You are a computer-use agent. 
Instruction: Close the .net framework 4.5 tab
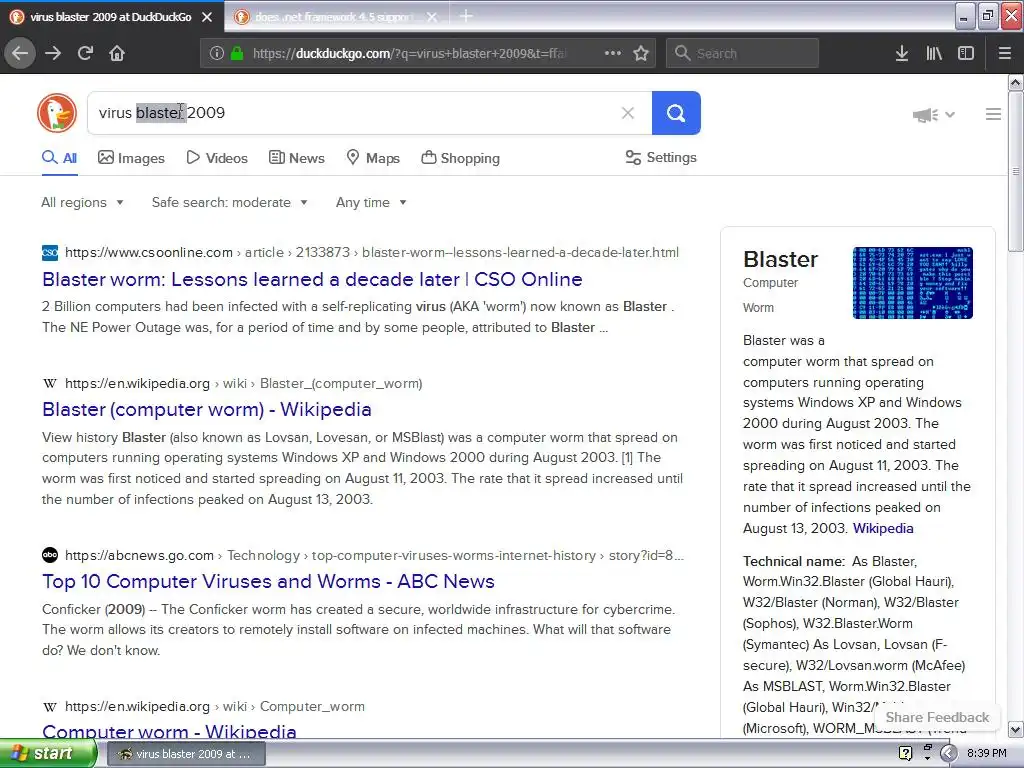(432, 17)
